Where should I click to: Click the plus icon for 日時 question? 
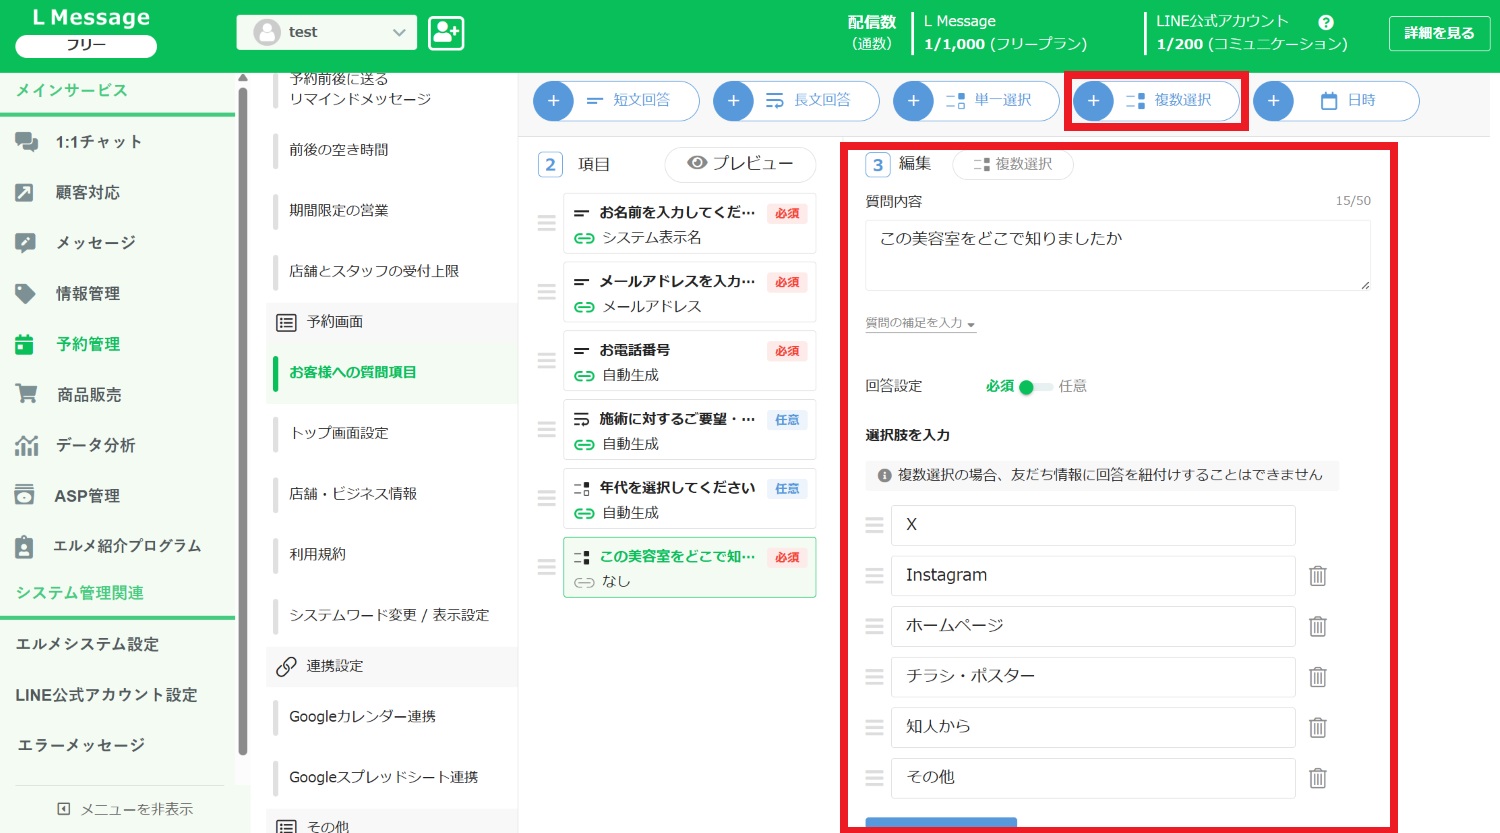coord(1273,101)
